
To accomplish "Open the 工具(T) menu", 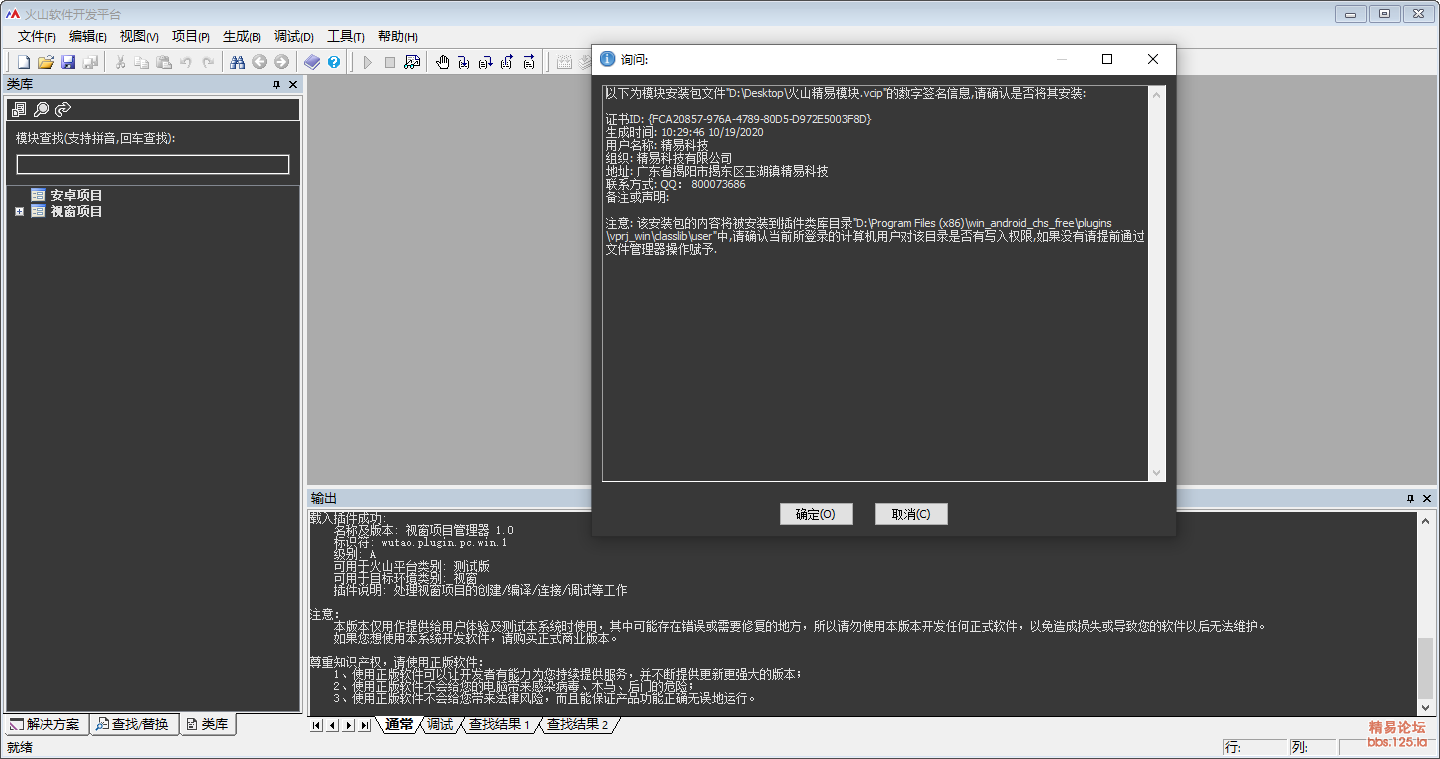I will coord(346,36).
